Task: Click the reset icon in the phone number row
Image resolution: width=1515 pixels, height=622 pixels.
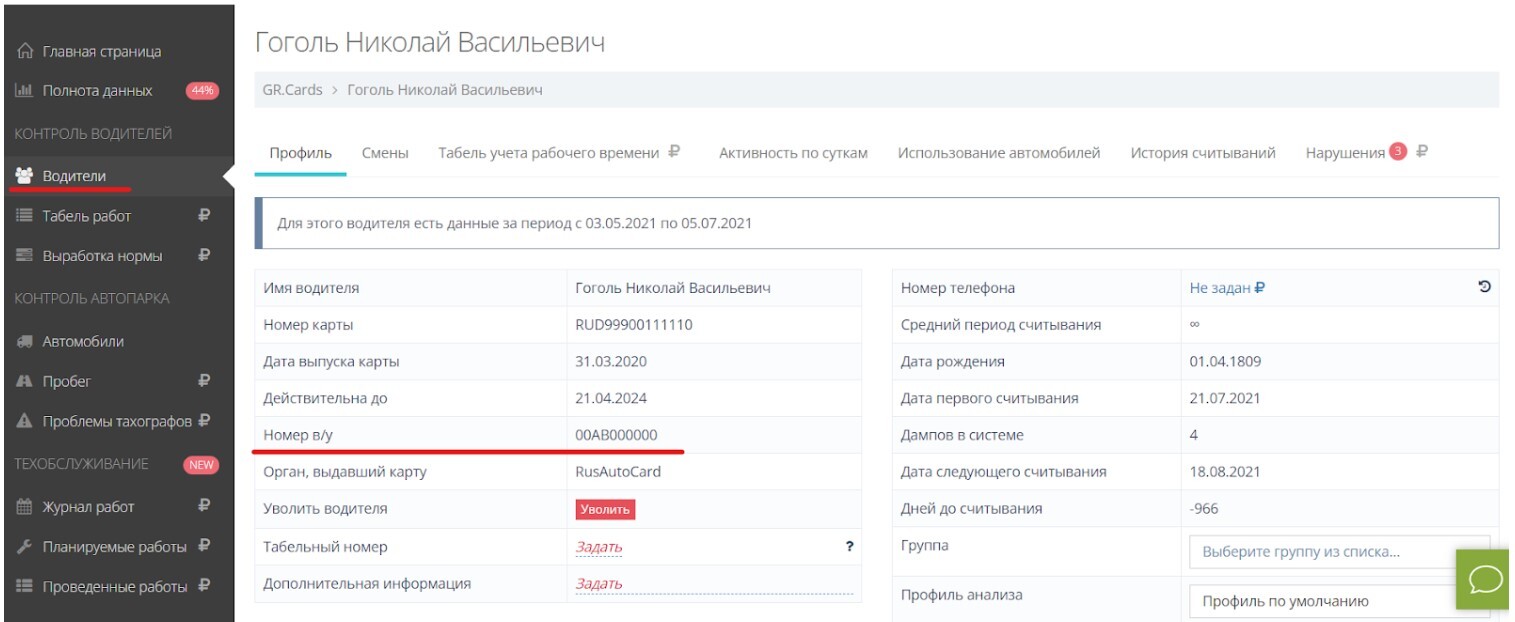Action: (x=1484, y=287)
